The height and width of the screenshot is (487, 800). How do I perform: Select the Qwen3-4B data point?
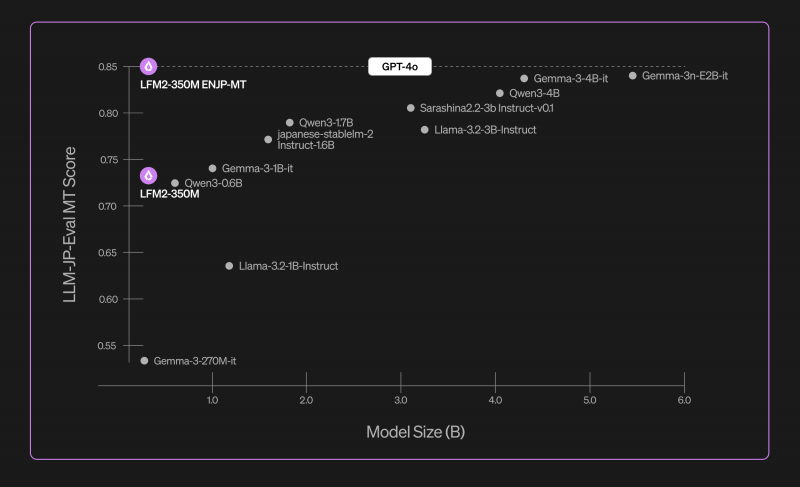(x=499, y=93)
